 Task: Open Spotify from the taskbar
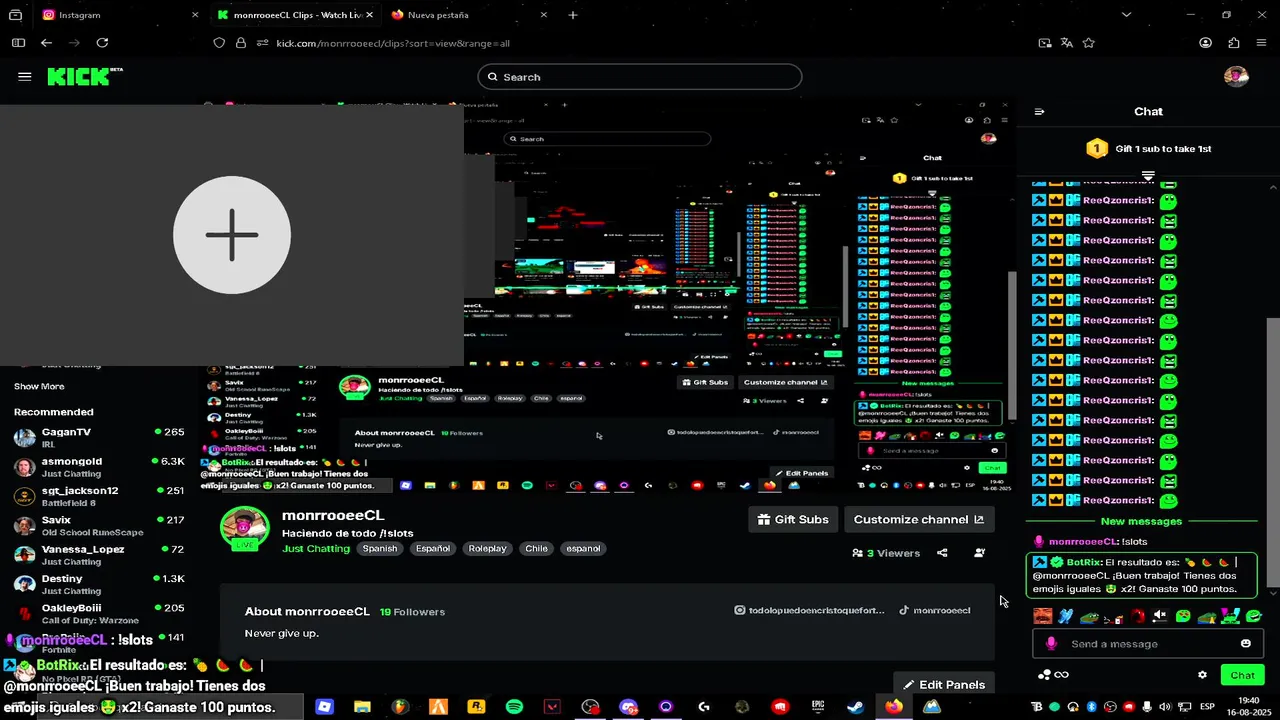[x=514, y=707]
